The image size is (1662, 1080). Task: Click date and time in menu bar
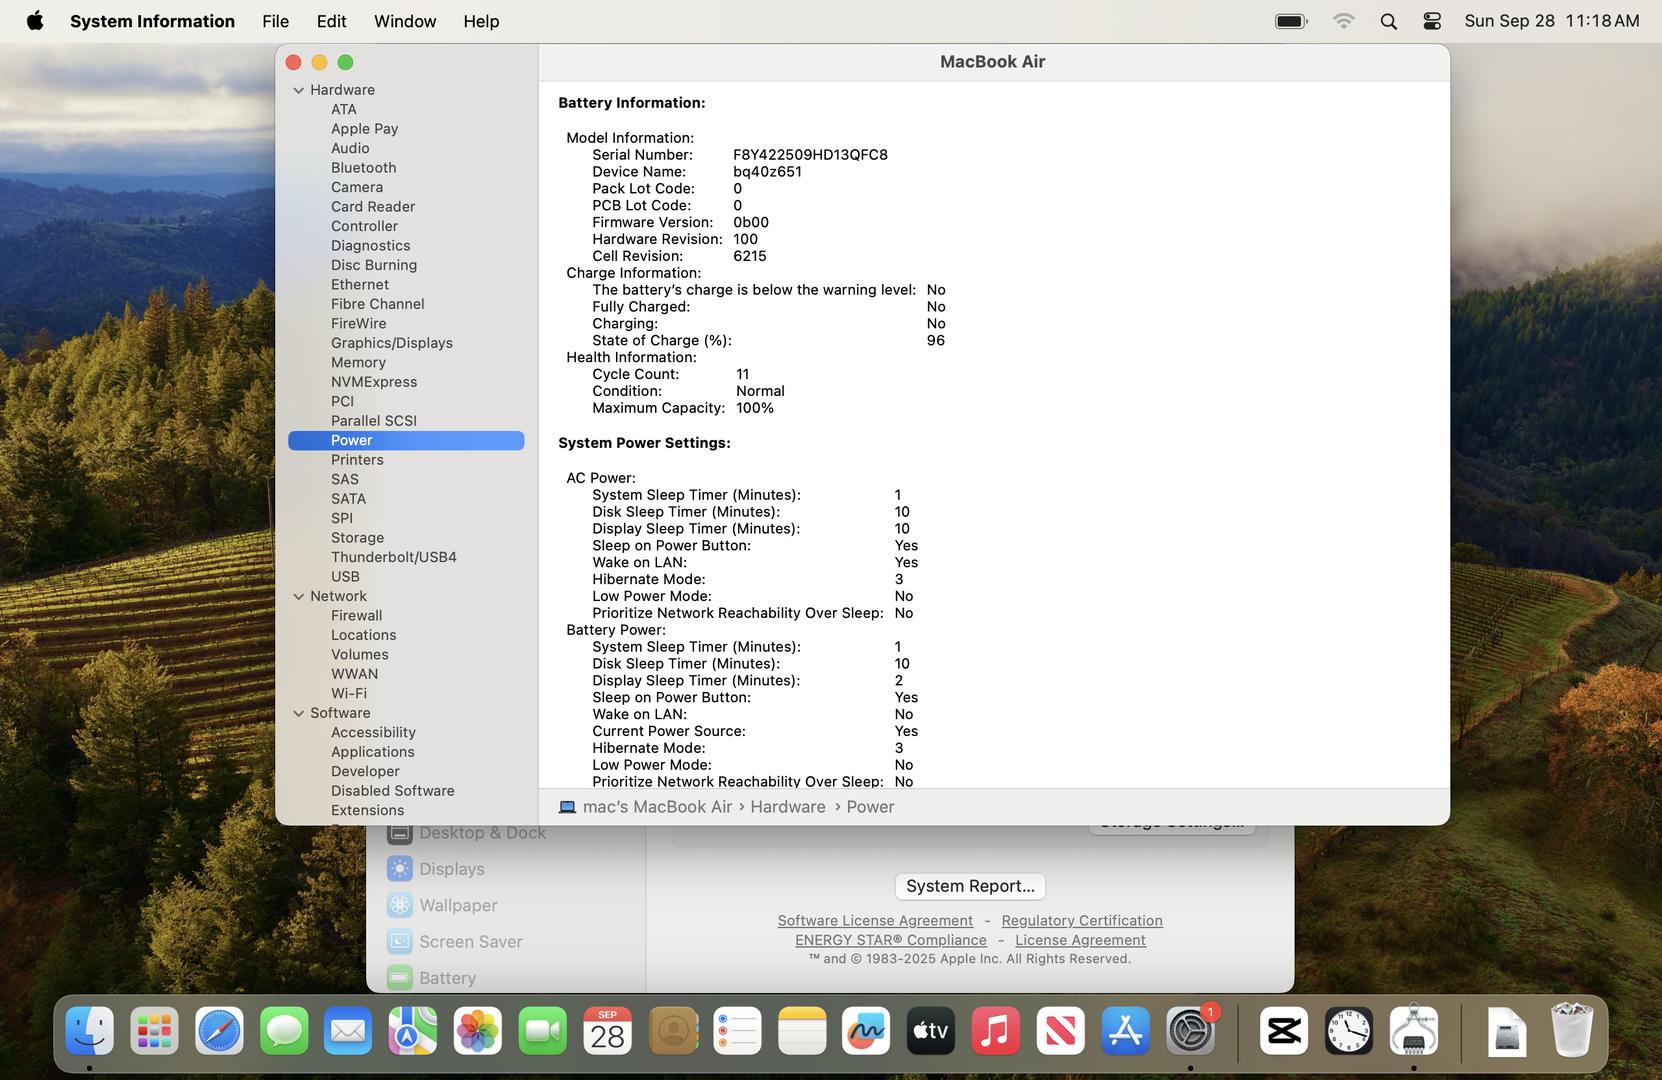coord(1552,21)
